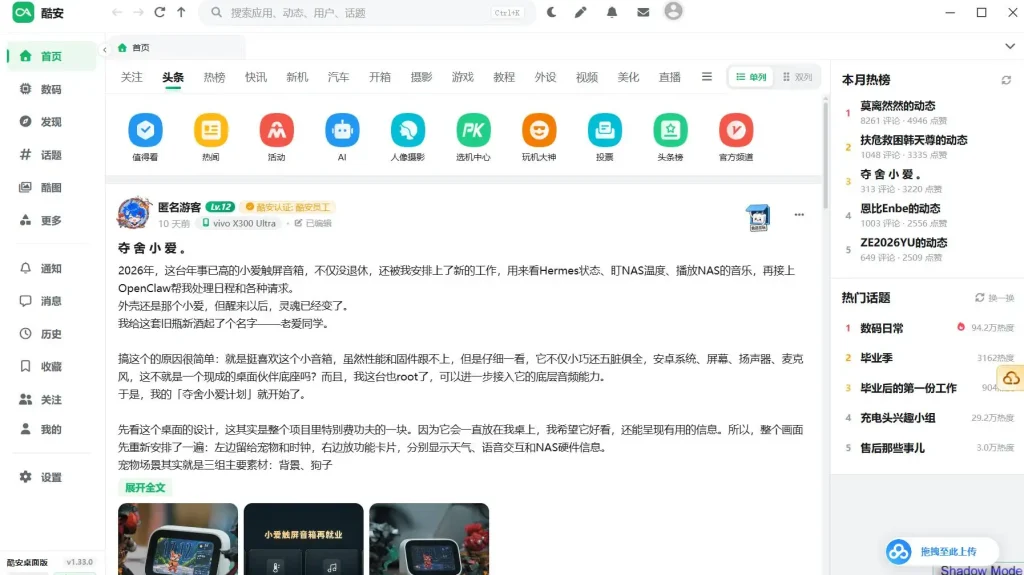This screenshot has height=575, width=1024.
Task: Switch to the 快讯 feed tab
Action: [x=255, y=77]
